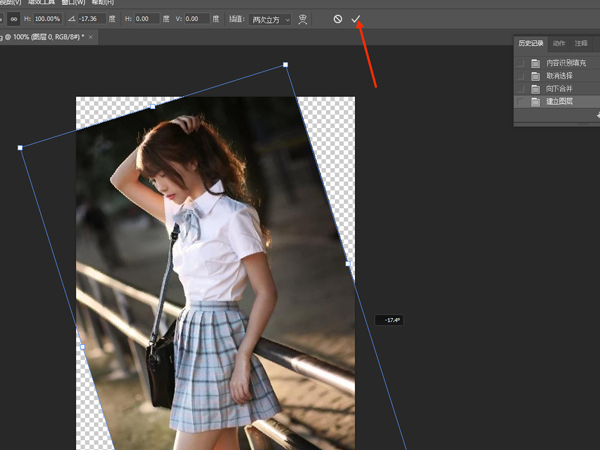This screenshot has height=450, width=600.
Task: Click the warp mode switch icon
Action: [303, 19]
